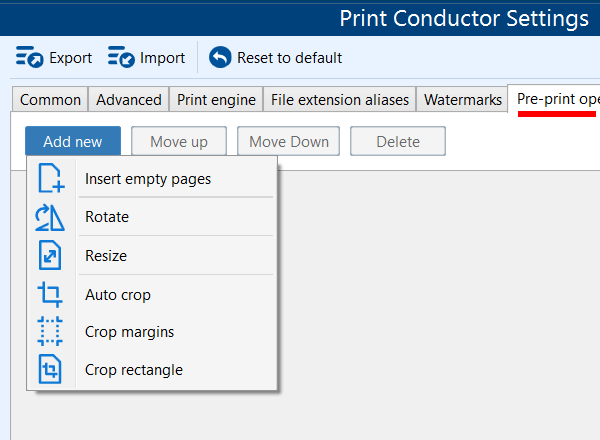
Task: Click the Insert empty pages icon
Action: [51, 178]
